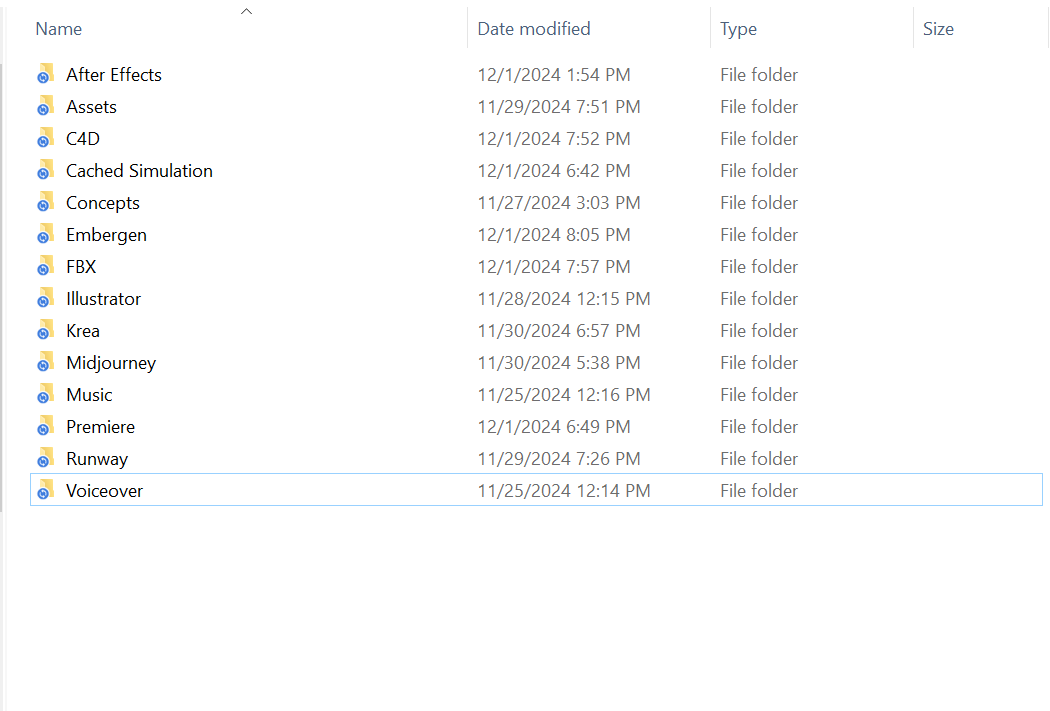Click the Midjourney folder icon

click(45, 363)
